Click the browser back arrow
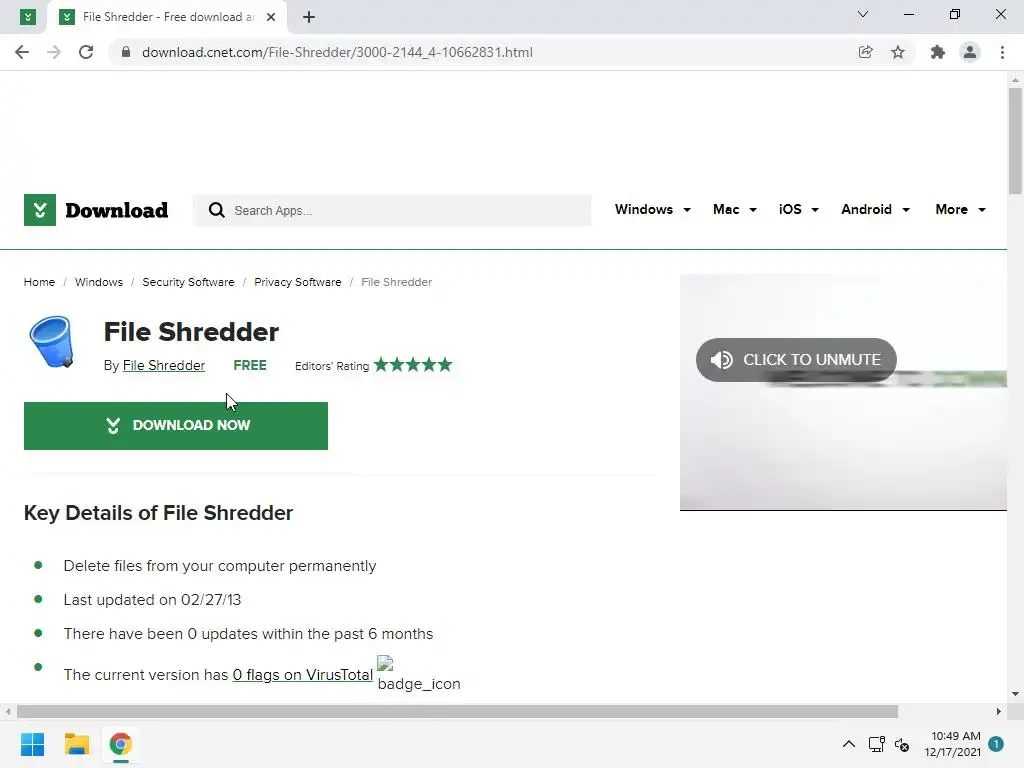 click(22, 52)
